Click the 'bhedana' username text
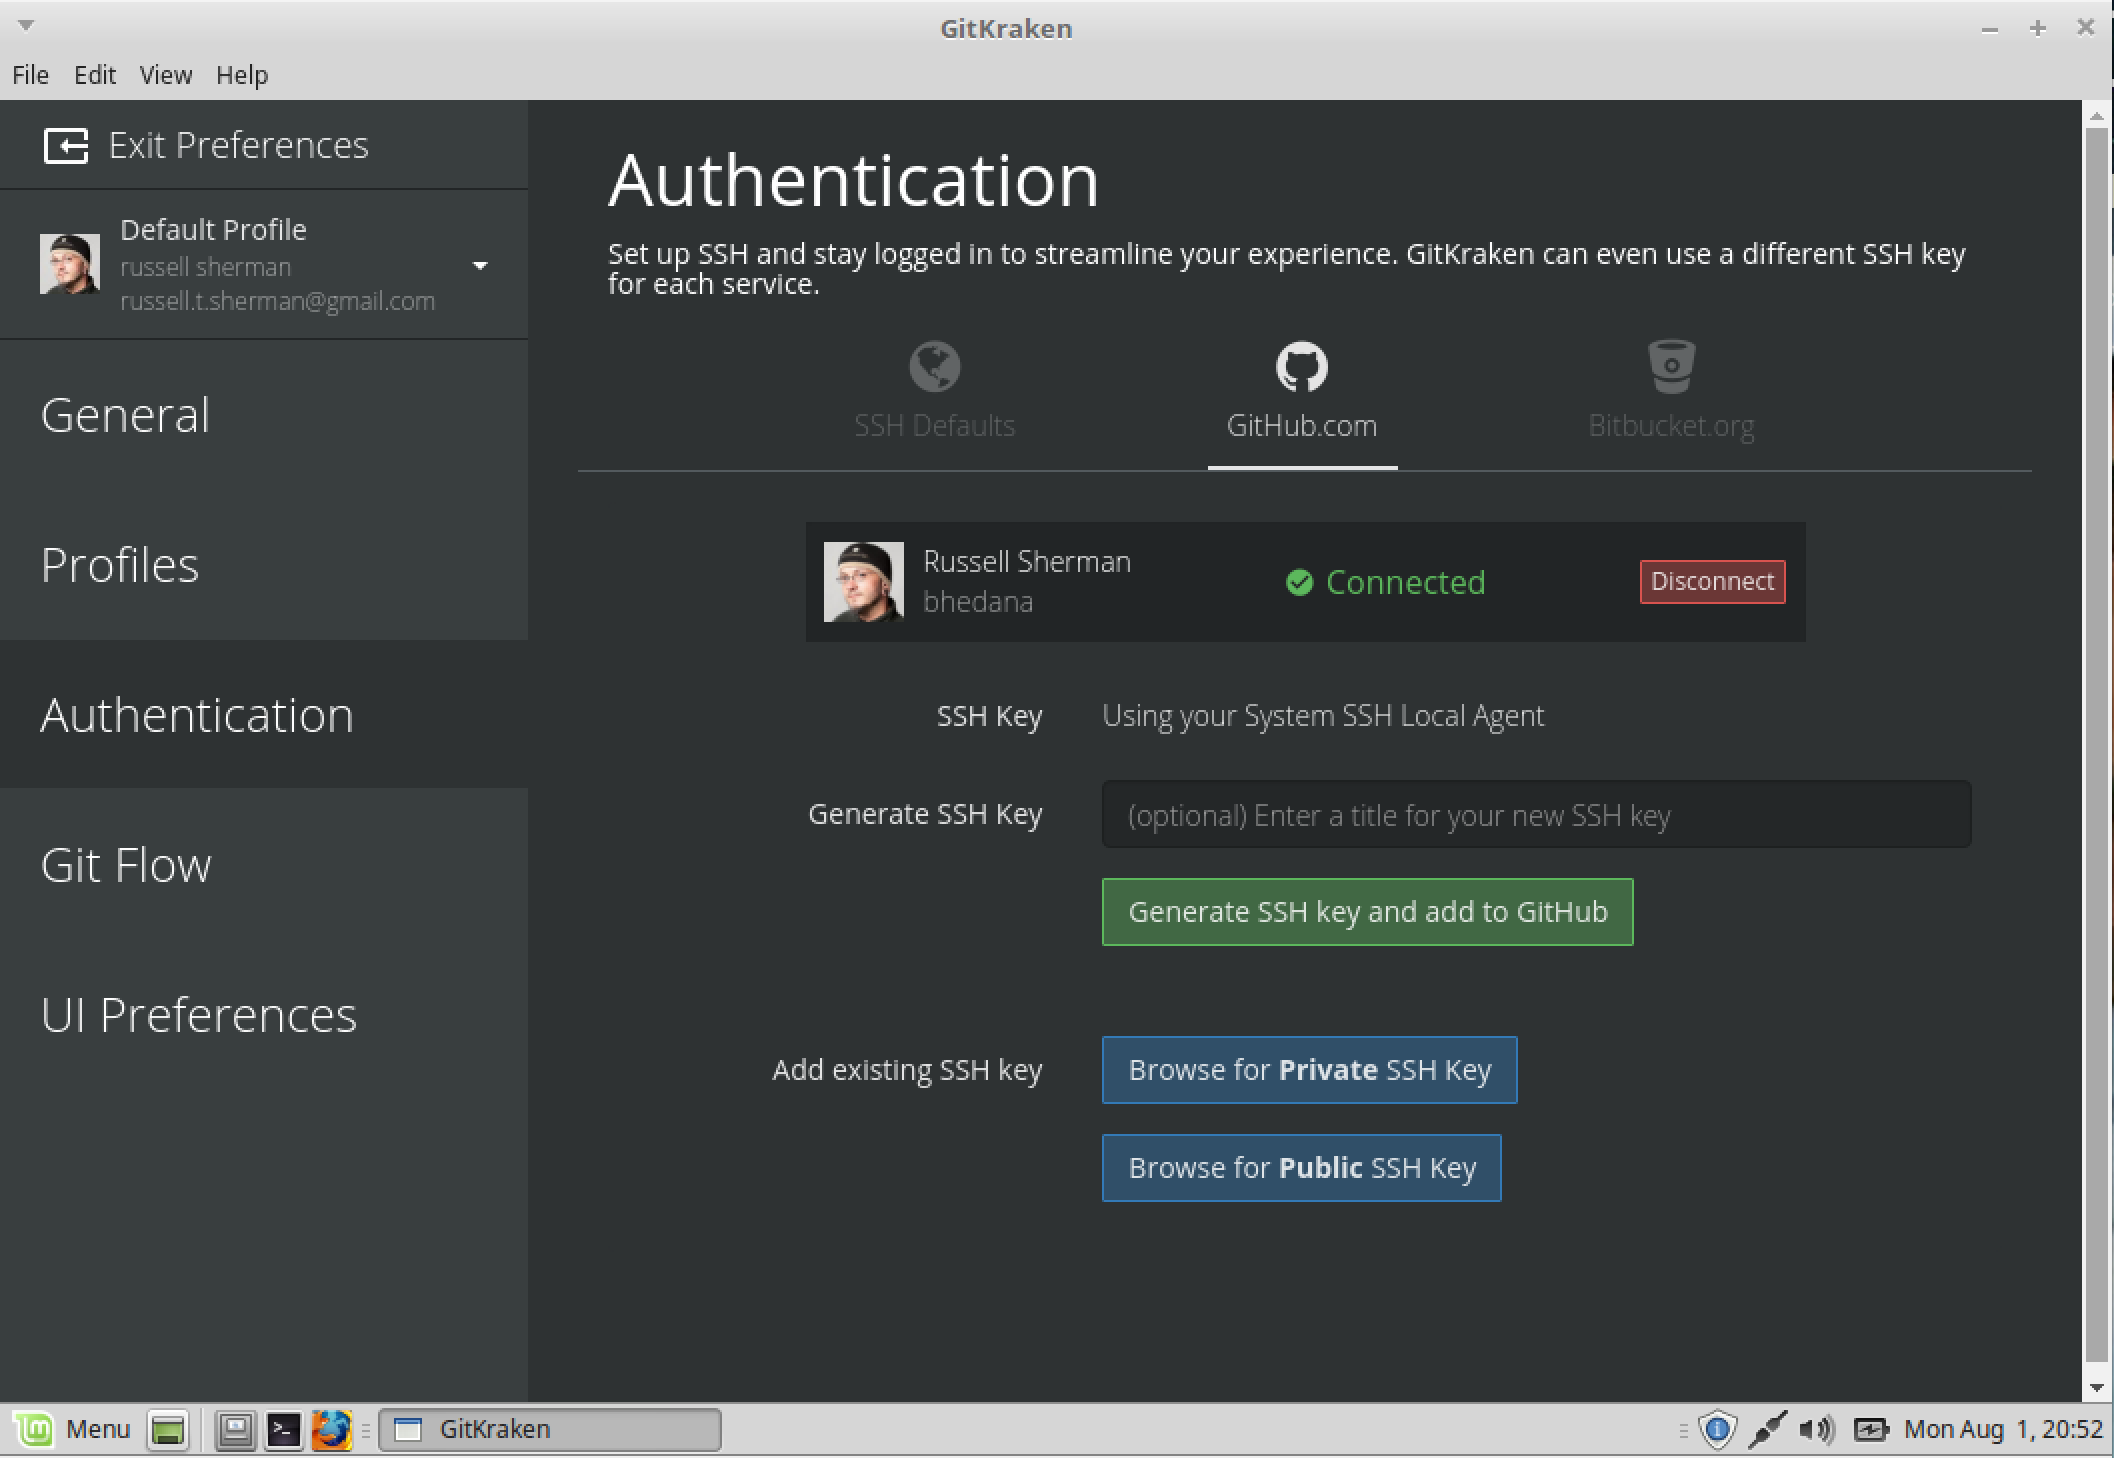This screenshot has height=1458, width=2114. pyautogui.click(x=978, y=602)
